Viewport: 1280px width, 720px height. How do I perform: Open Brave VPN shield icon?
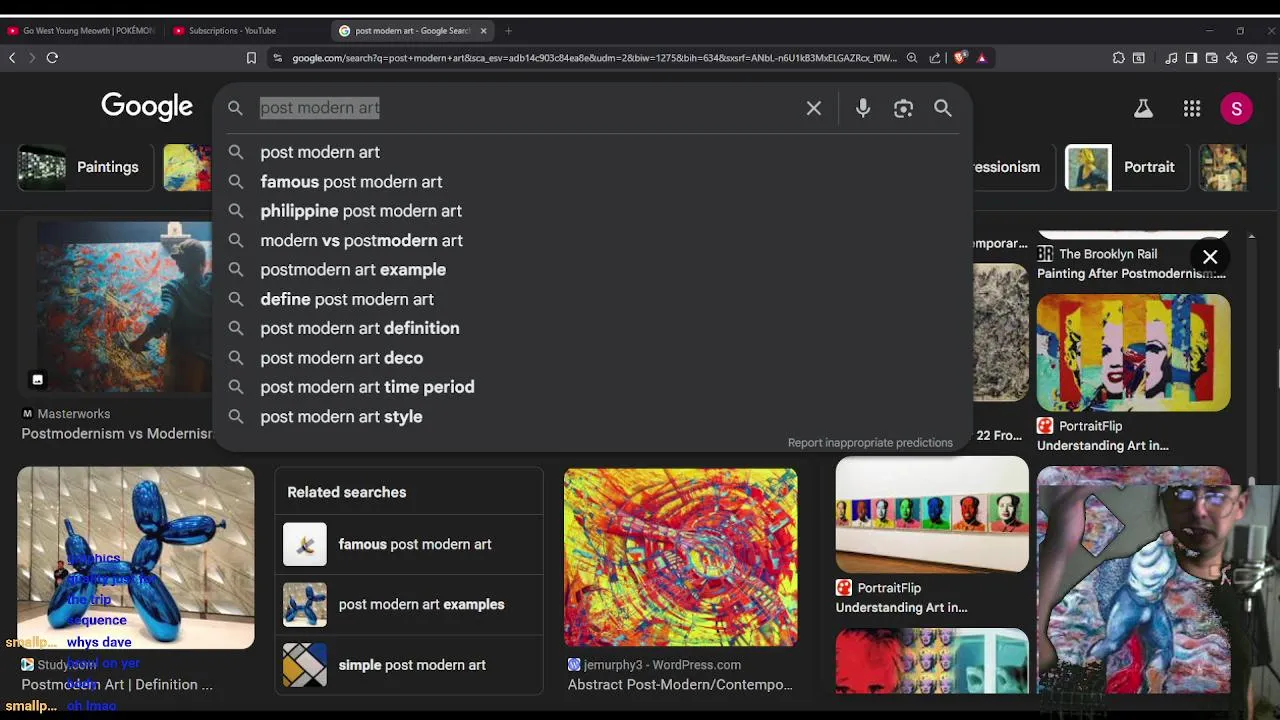click(1252, 58)
